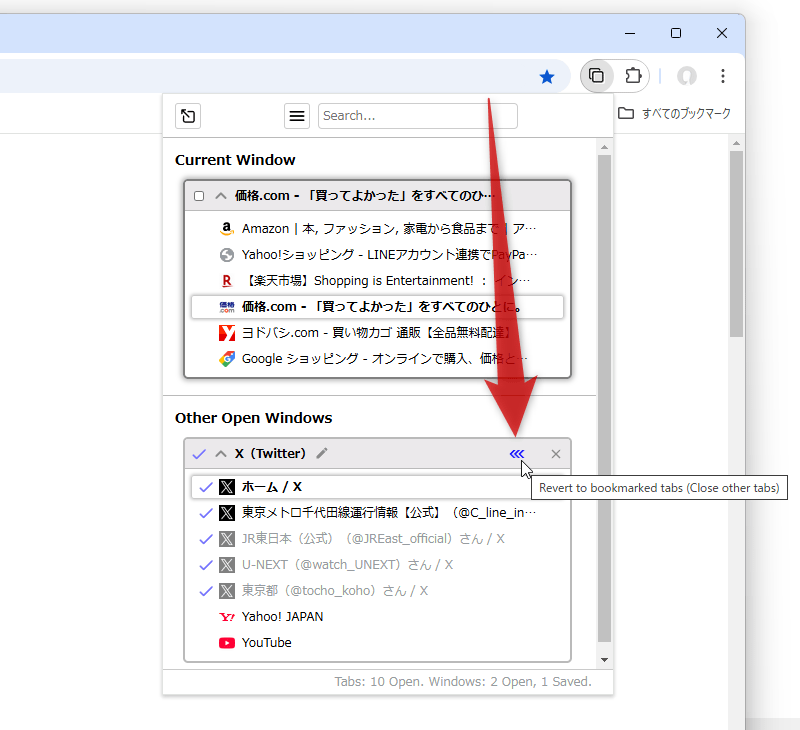Image resolution: width=800 pixels, height=730 pixels.
Task: Click the panel scrollbar down arrow
Action: tap(605, 660)
